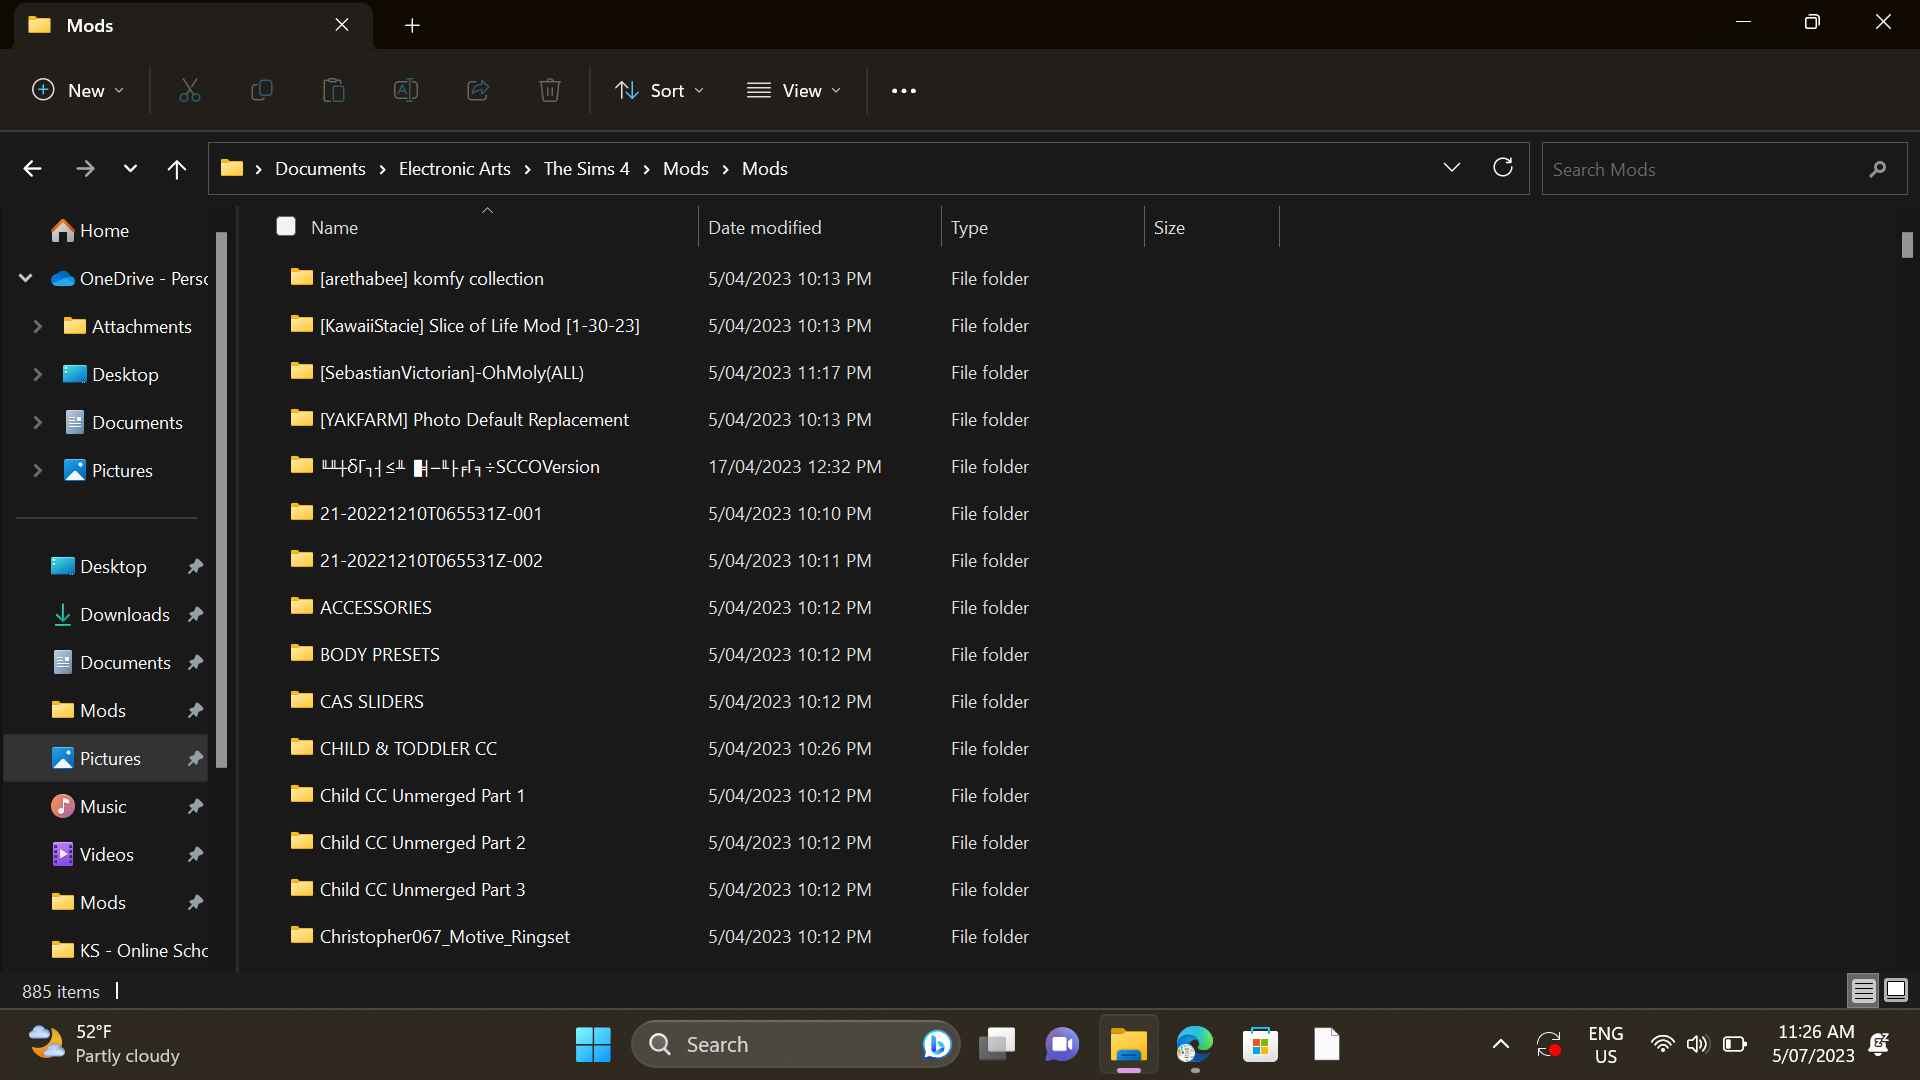1920x1080 pixels.
Task: Open Microsoft Store from taskbar
Action: tap(1260, 1045)
